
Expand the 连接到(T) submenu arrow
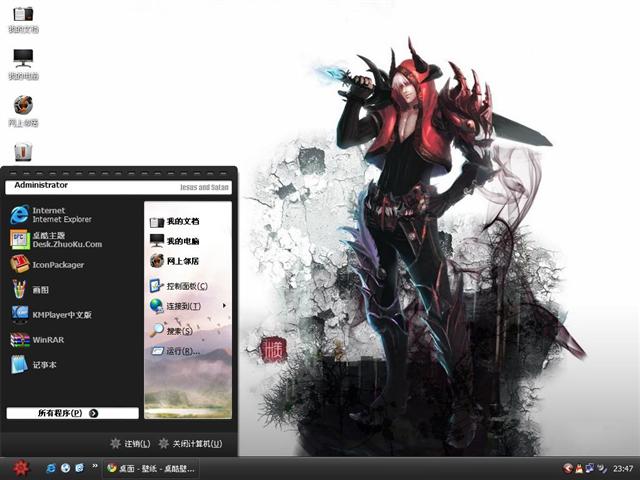coord(224,305)
